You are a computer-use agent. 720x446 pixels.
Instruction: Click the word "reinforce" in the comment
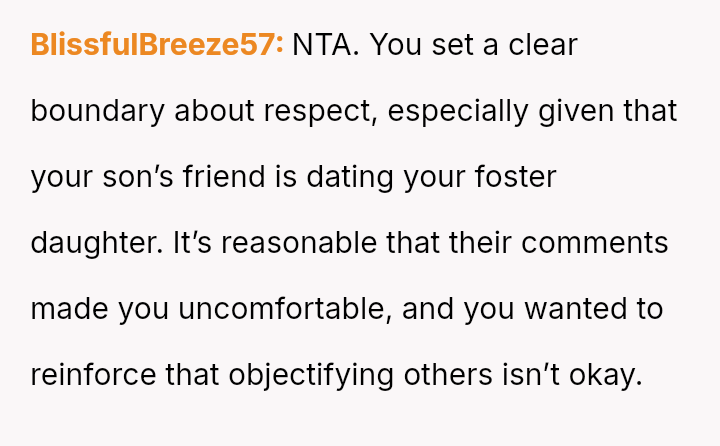point(94,375)
